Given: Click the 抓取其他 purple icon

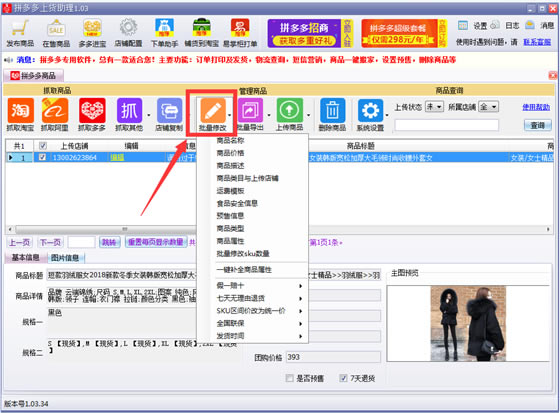Looking at the screenshot, I should [x=129, y=114].
